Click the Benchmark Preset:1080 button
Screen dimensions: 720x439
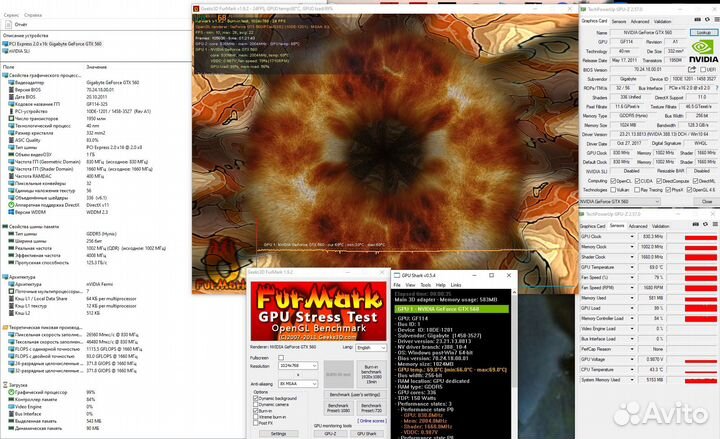(x=338, y=408)
